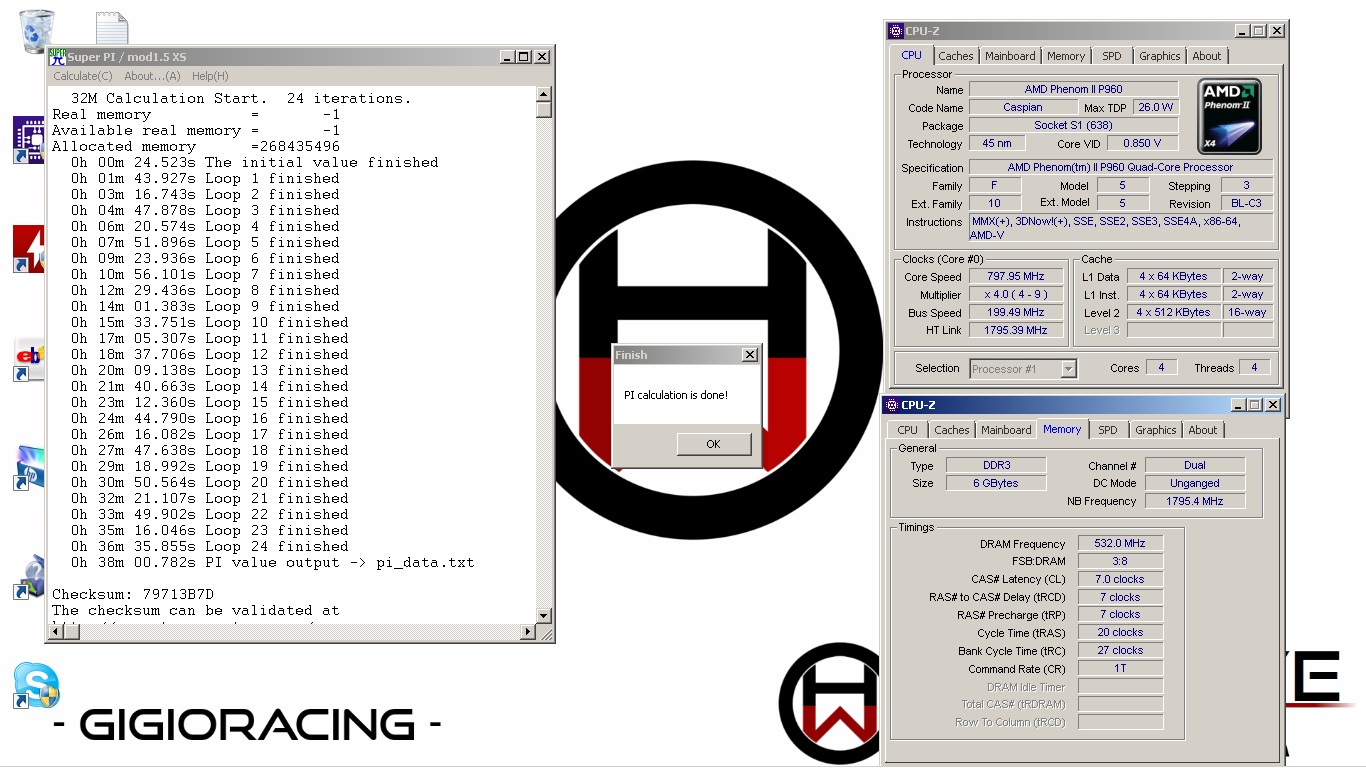Switch to Mainboard tab in top CPU-Z

1010,56
